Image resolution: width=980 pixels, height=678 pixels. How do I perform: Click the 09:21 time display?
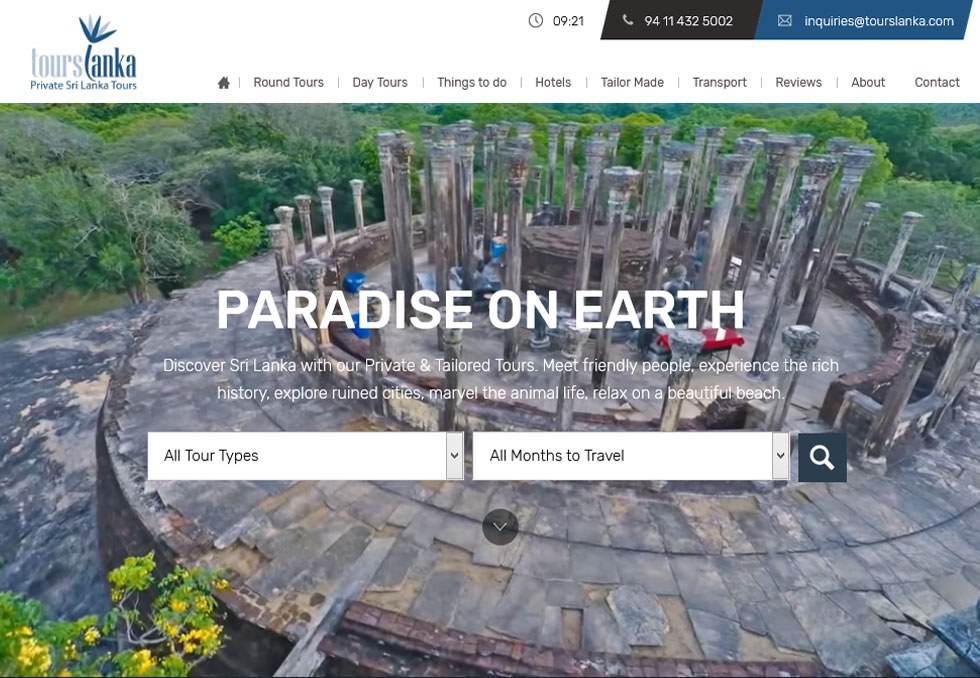click(x=568, y=21)
